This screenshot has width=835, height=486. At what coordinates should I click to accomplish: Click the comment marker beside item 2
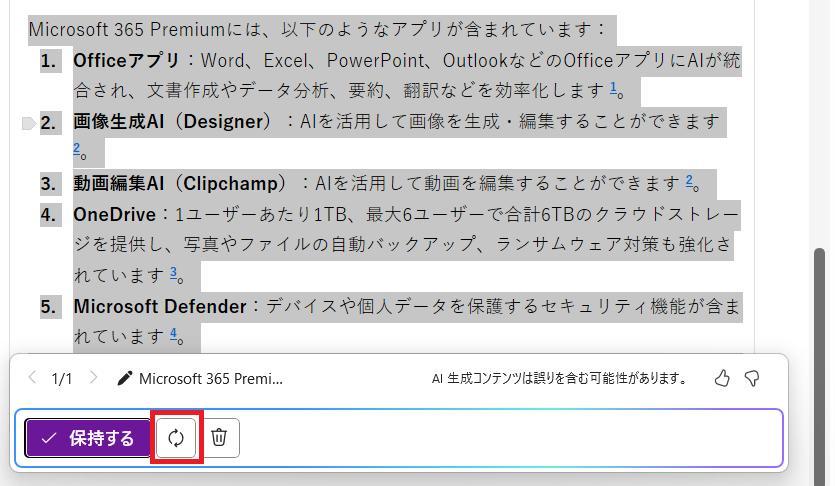[x=28, y=123]
